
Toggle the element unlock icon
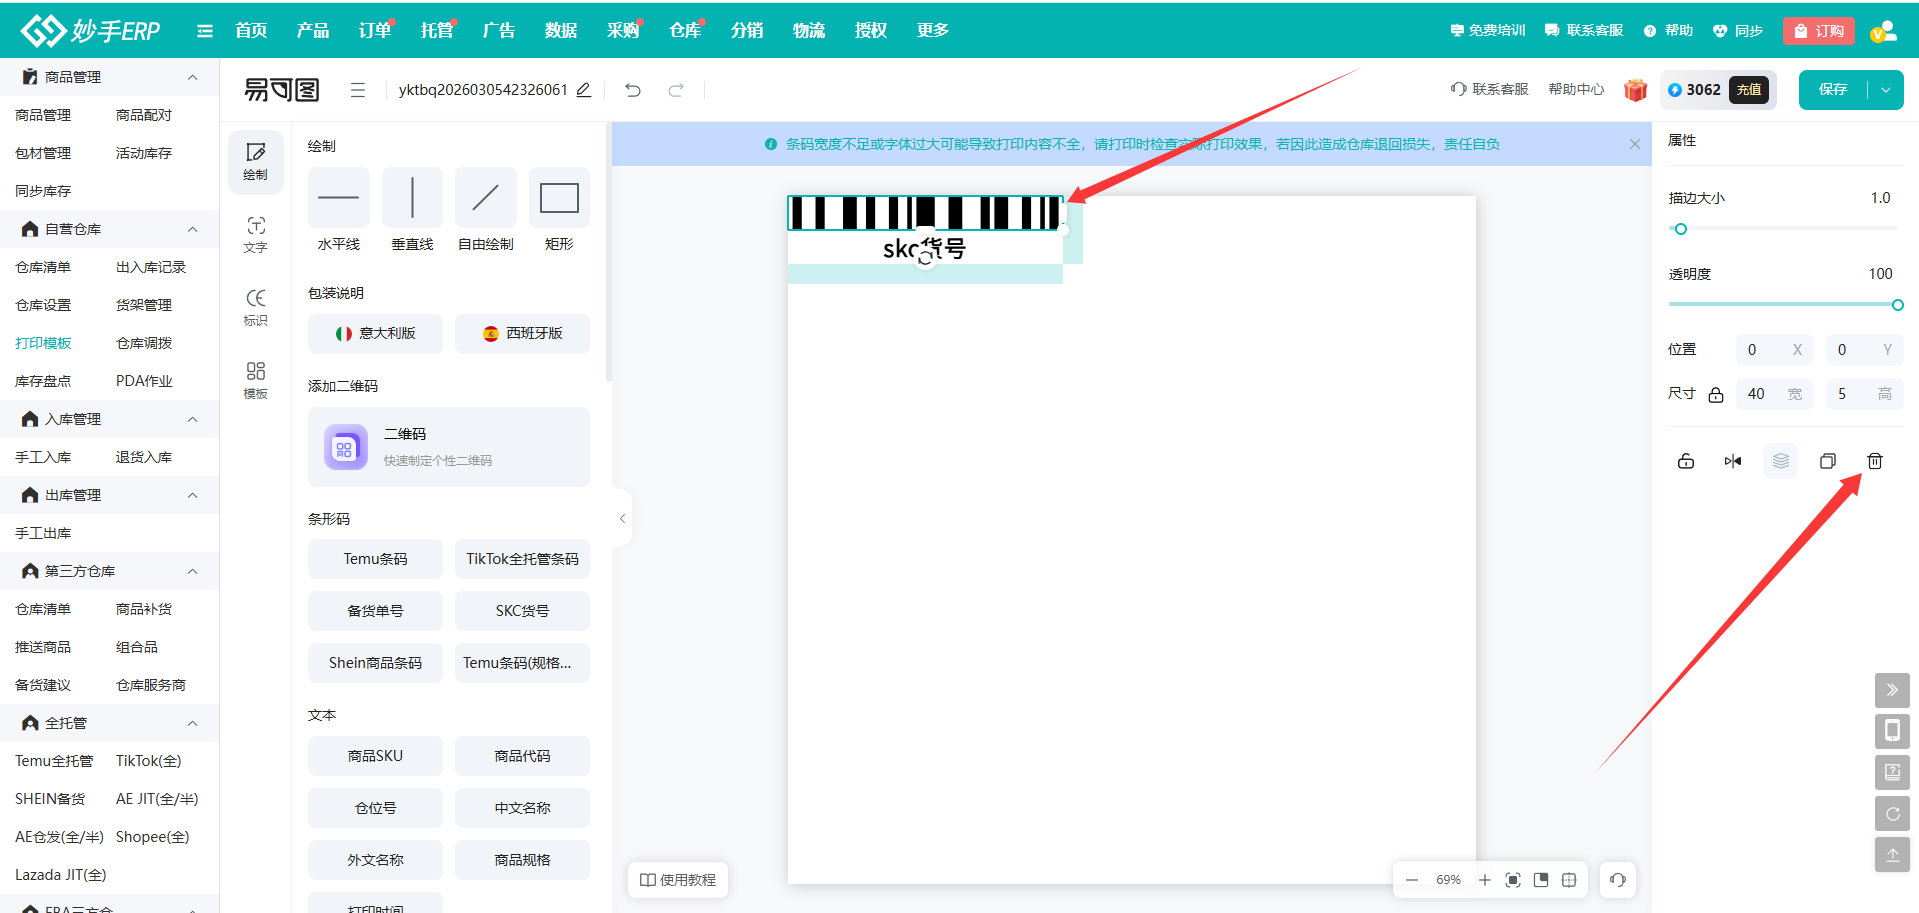click(1686, 461)
